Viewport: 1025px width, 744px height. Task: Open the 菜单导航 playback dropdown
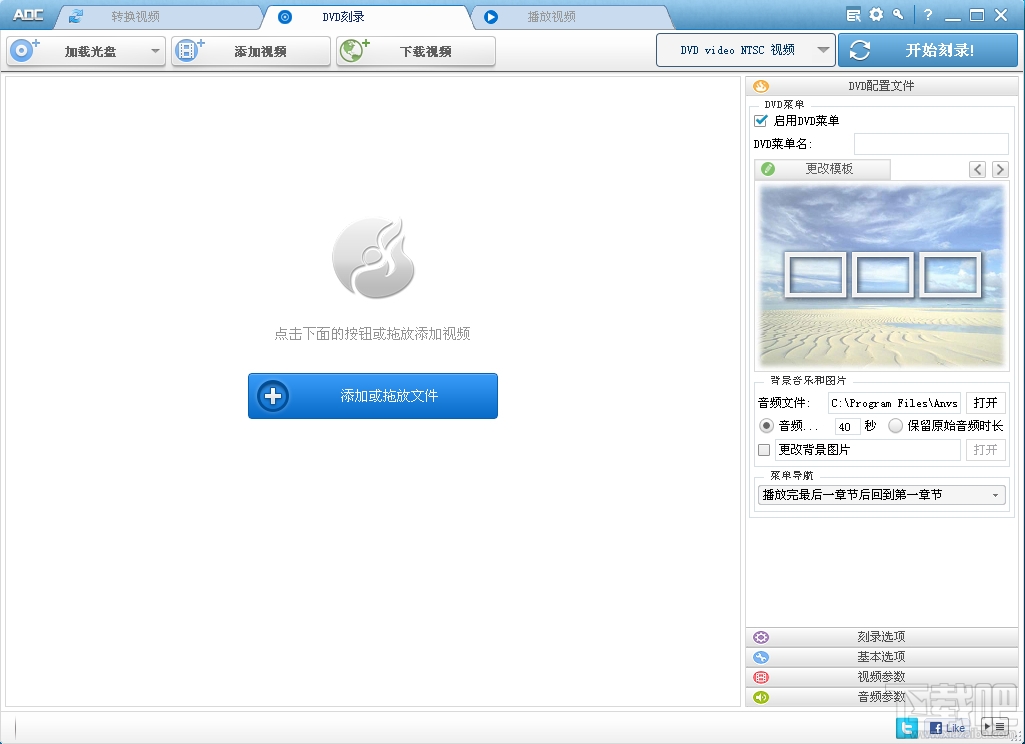click(x=880, y=494)
